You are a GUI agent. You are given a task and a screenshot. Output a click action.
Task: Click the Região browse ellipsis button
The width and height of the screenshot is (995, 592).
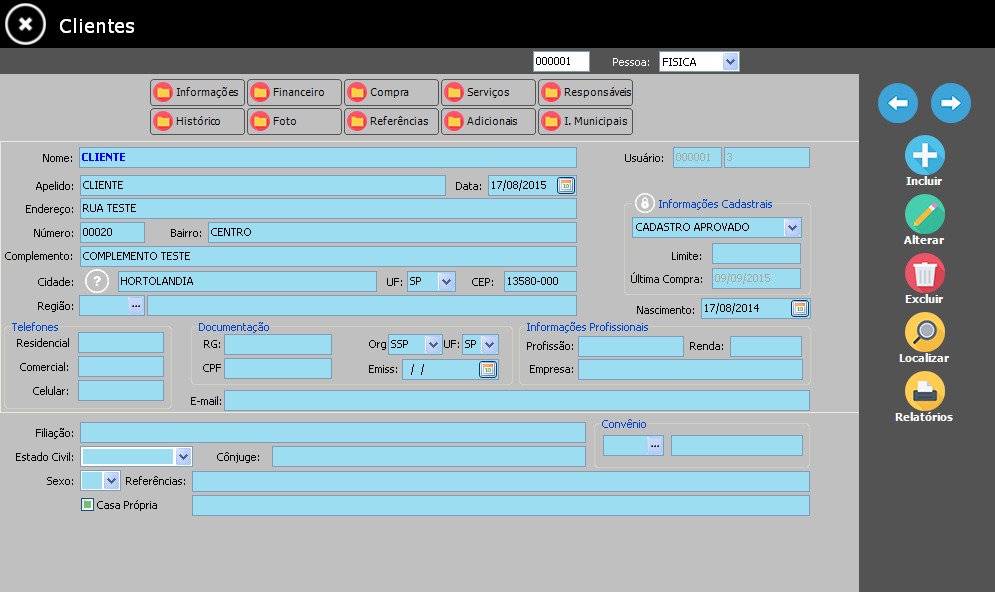tap(136, 305)
